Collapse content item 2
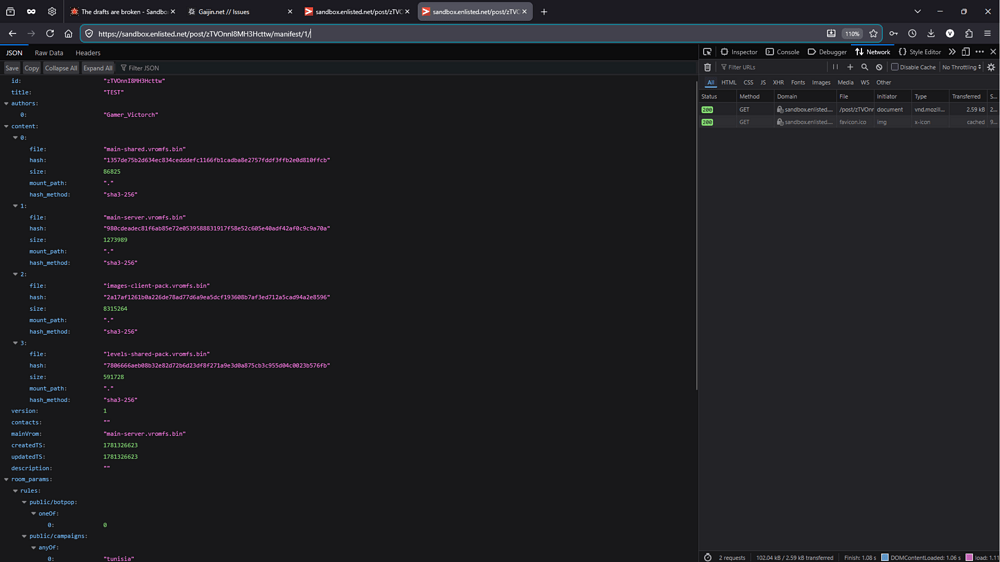 pos(15,274)
